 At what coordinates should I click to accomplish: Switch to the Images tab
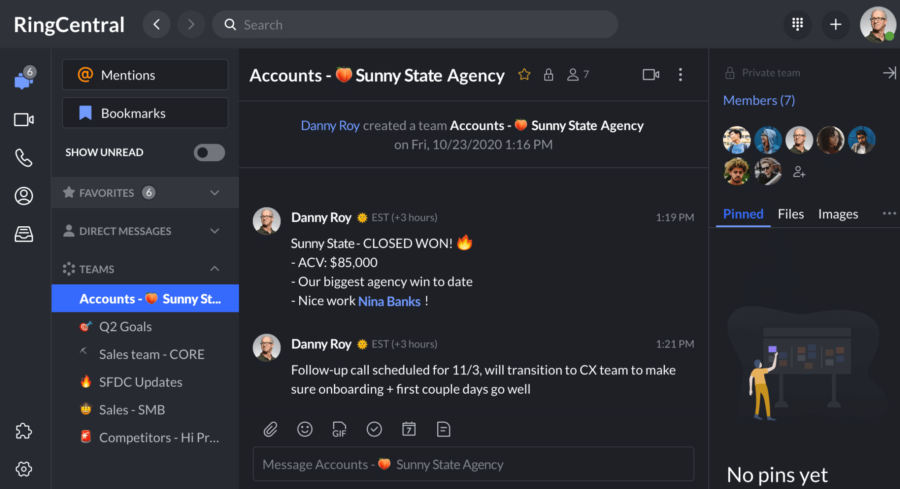(x=837, y=214)
